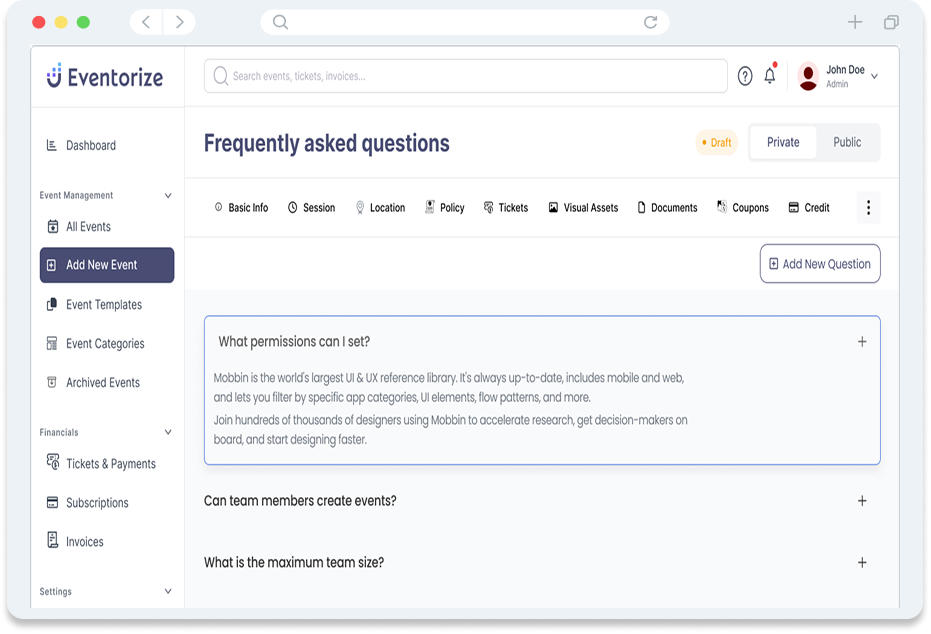Click the Archived Events box icon
This screenshot has height=634, width=931.
tap(52, 383)
